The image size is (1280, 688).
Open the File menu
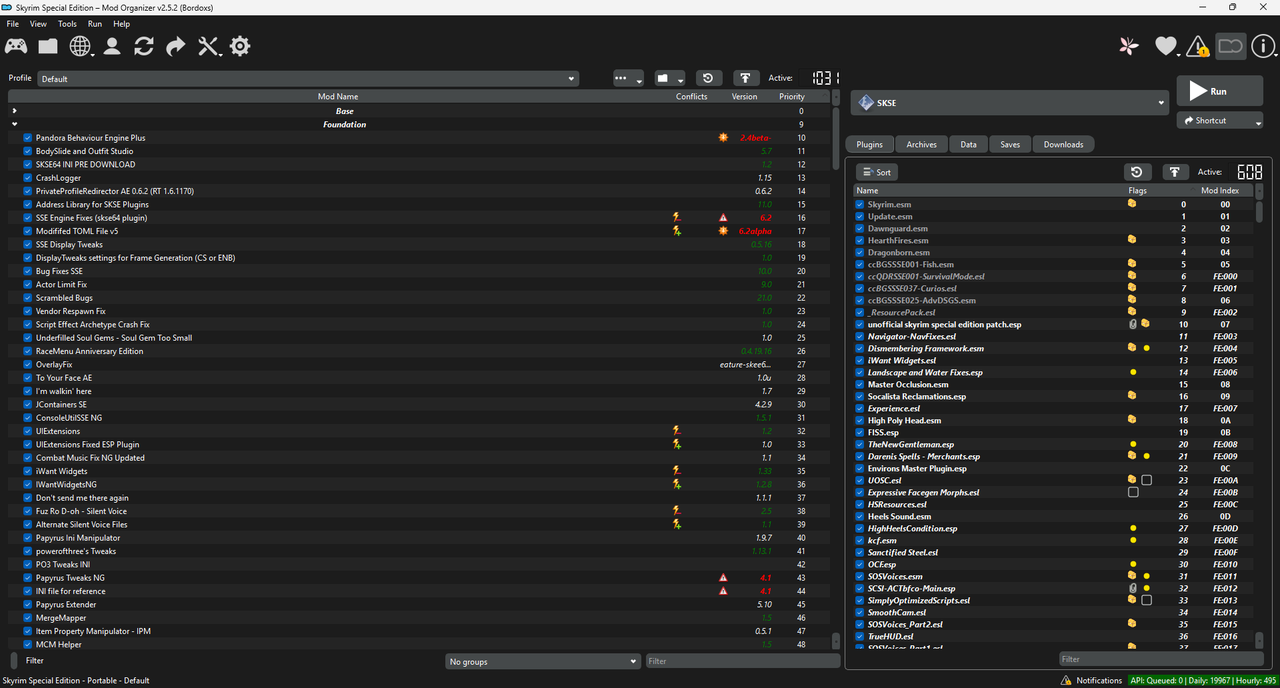tap(13, 23)
